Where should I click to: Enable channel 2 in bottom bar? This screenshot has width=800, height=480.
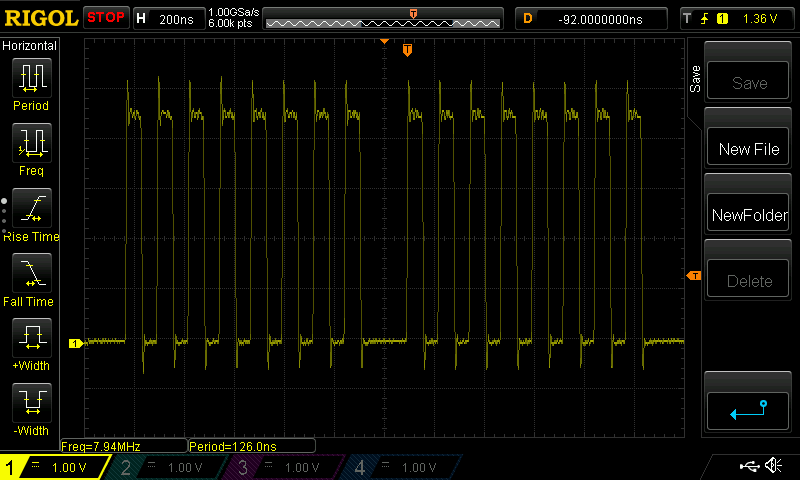coord(168,467)
